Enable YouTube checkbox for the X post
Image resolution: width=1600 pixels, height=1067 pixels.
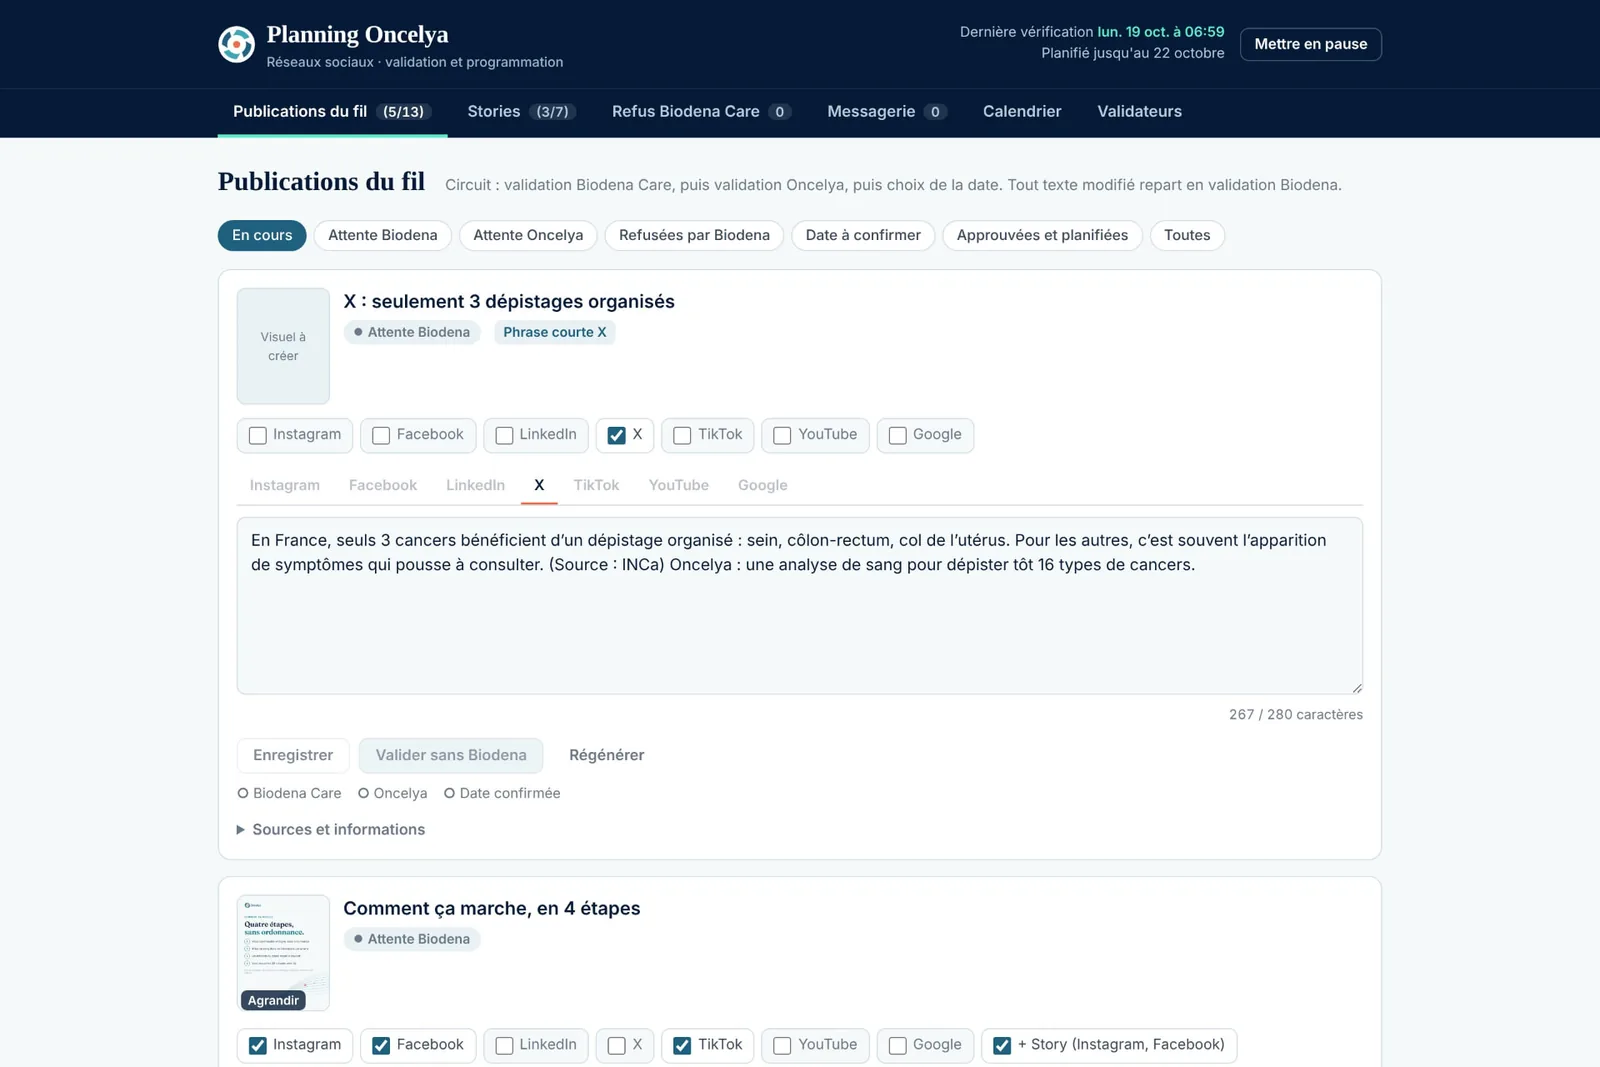tap(782, 435)
